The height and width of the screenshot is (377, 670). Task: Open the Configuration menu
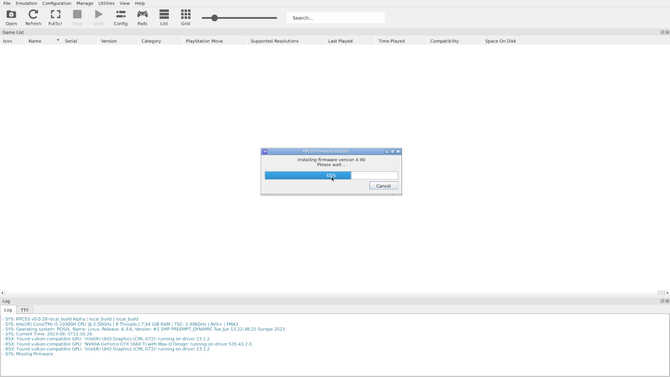click(x=56, y=3)
